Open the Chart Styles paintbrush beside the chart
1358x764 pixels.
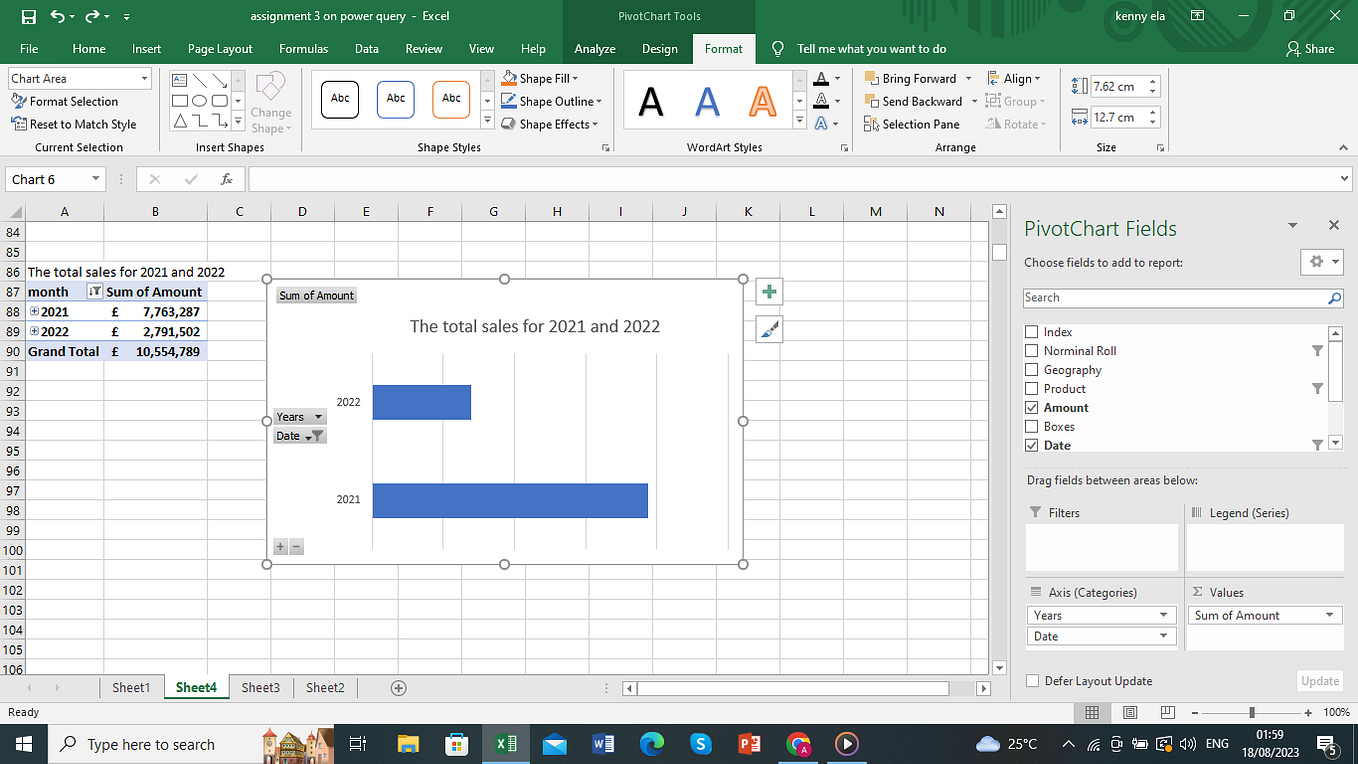768,328
